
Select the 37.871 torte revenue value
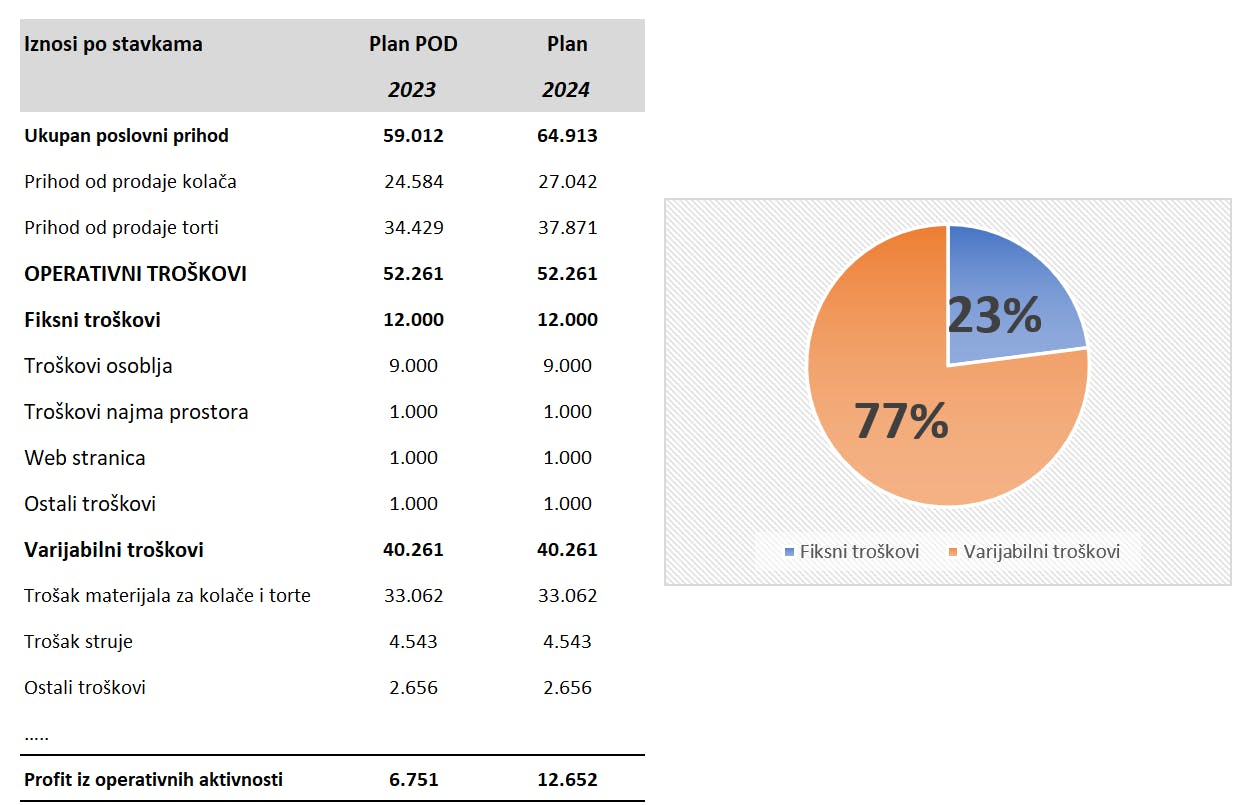pos(567,228)
